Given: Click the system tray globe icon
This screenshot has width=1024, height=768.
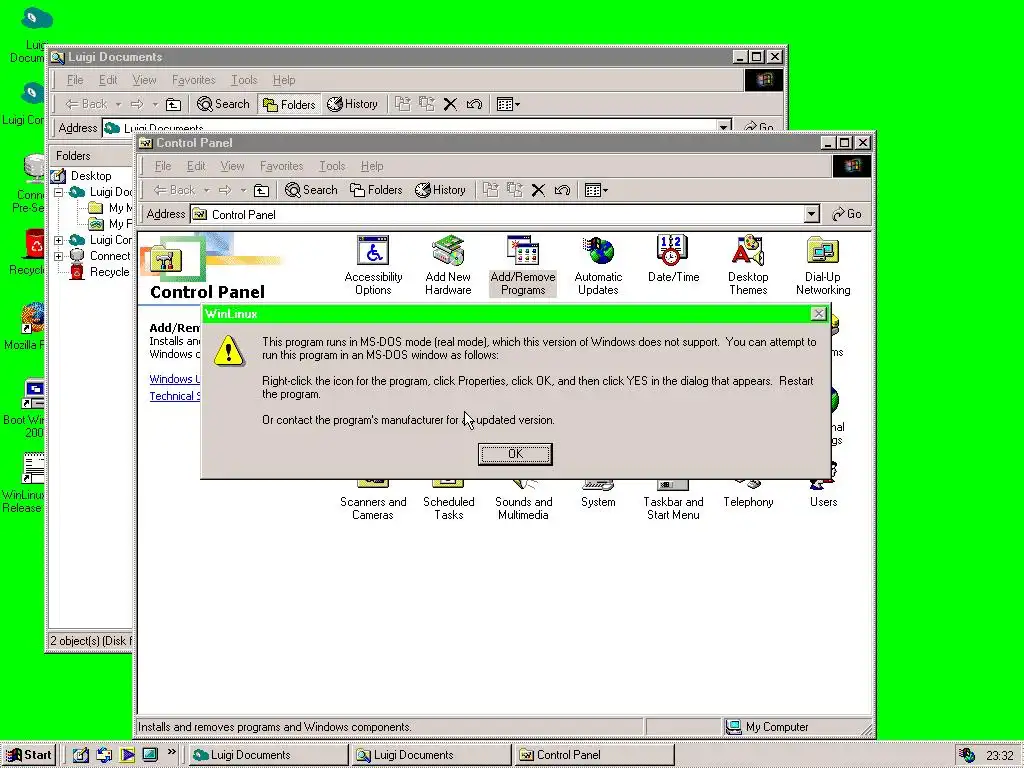Looking at the screenshot, I should (967, 755).
